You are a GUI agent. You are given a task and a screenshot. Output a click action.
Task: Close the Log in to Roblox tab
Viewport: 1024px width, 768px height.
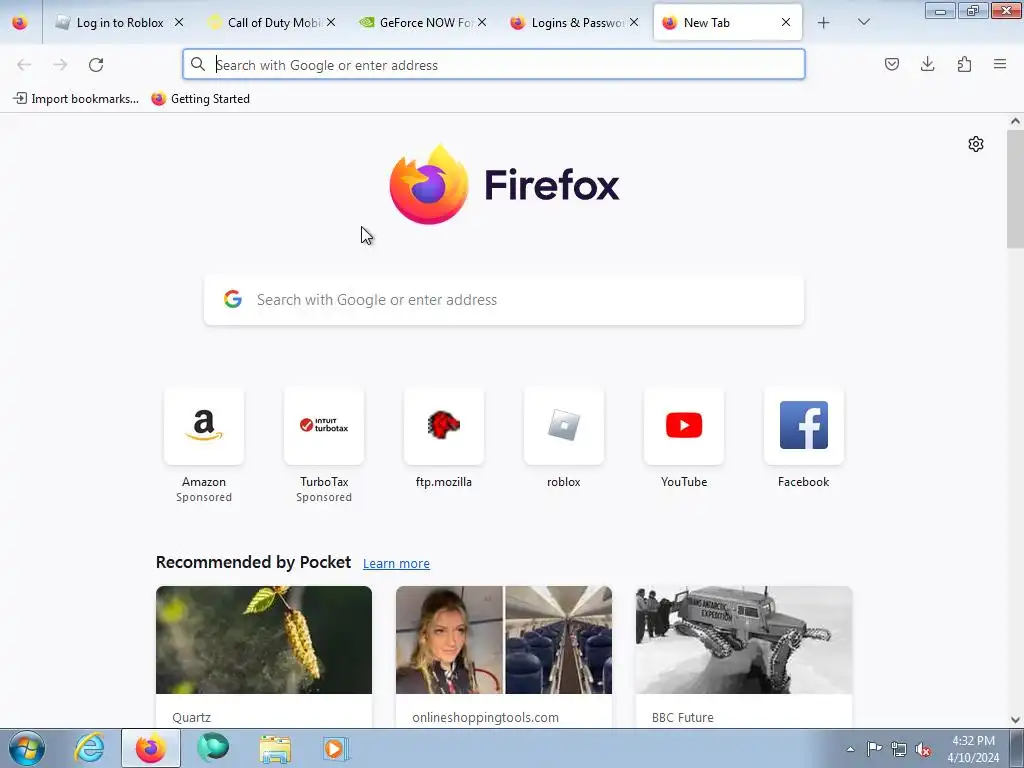pos(179,22)
